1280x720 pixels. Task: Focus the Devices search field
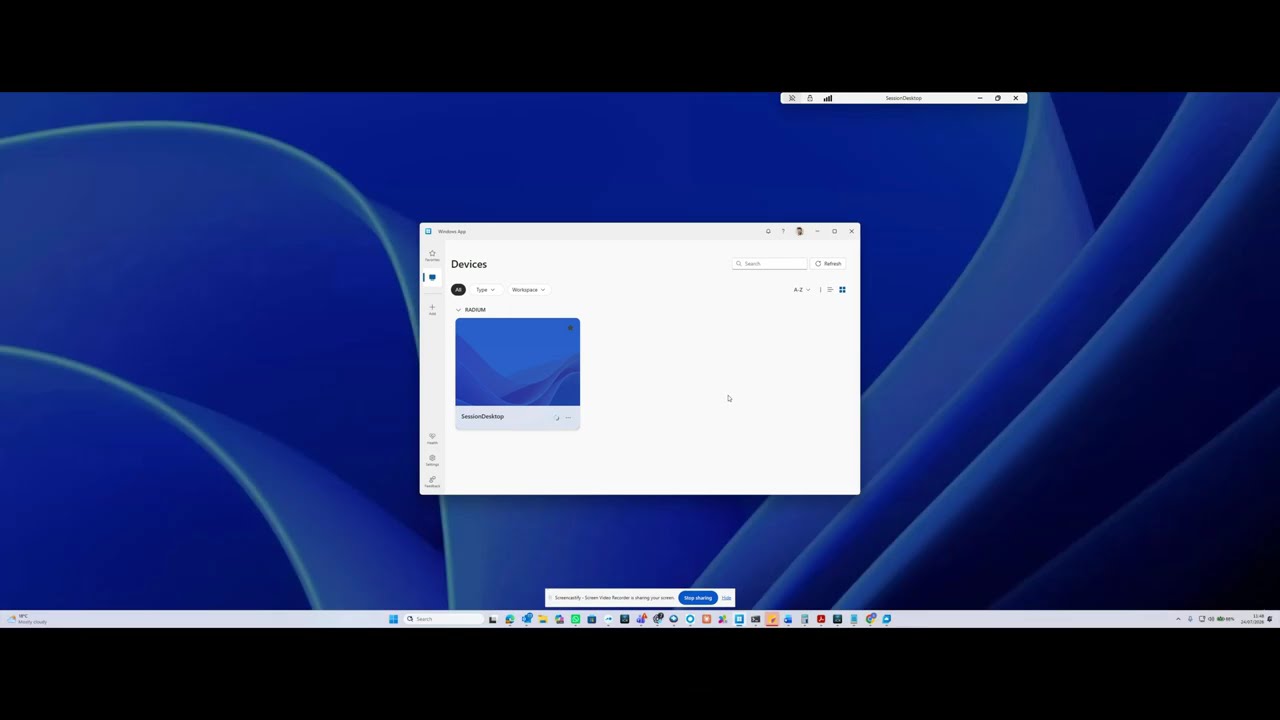tap(769, 264)
